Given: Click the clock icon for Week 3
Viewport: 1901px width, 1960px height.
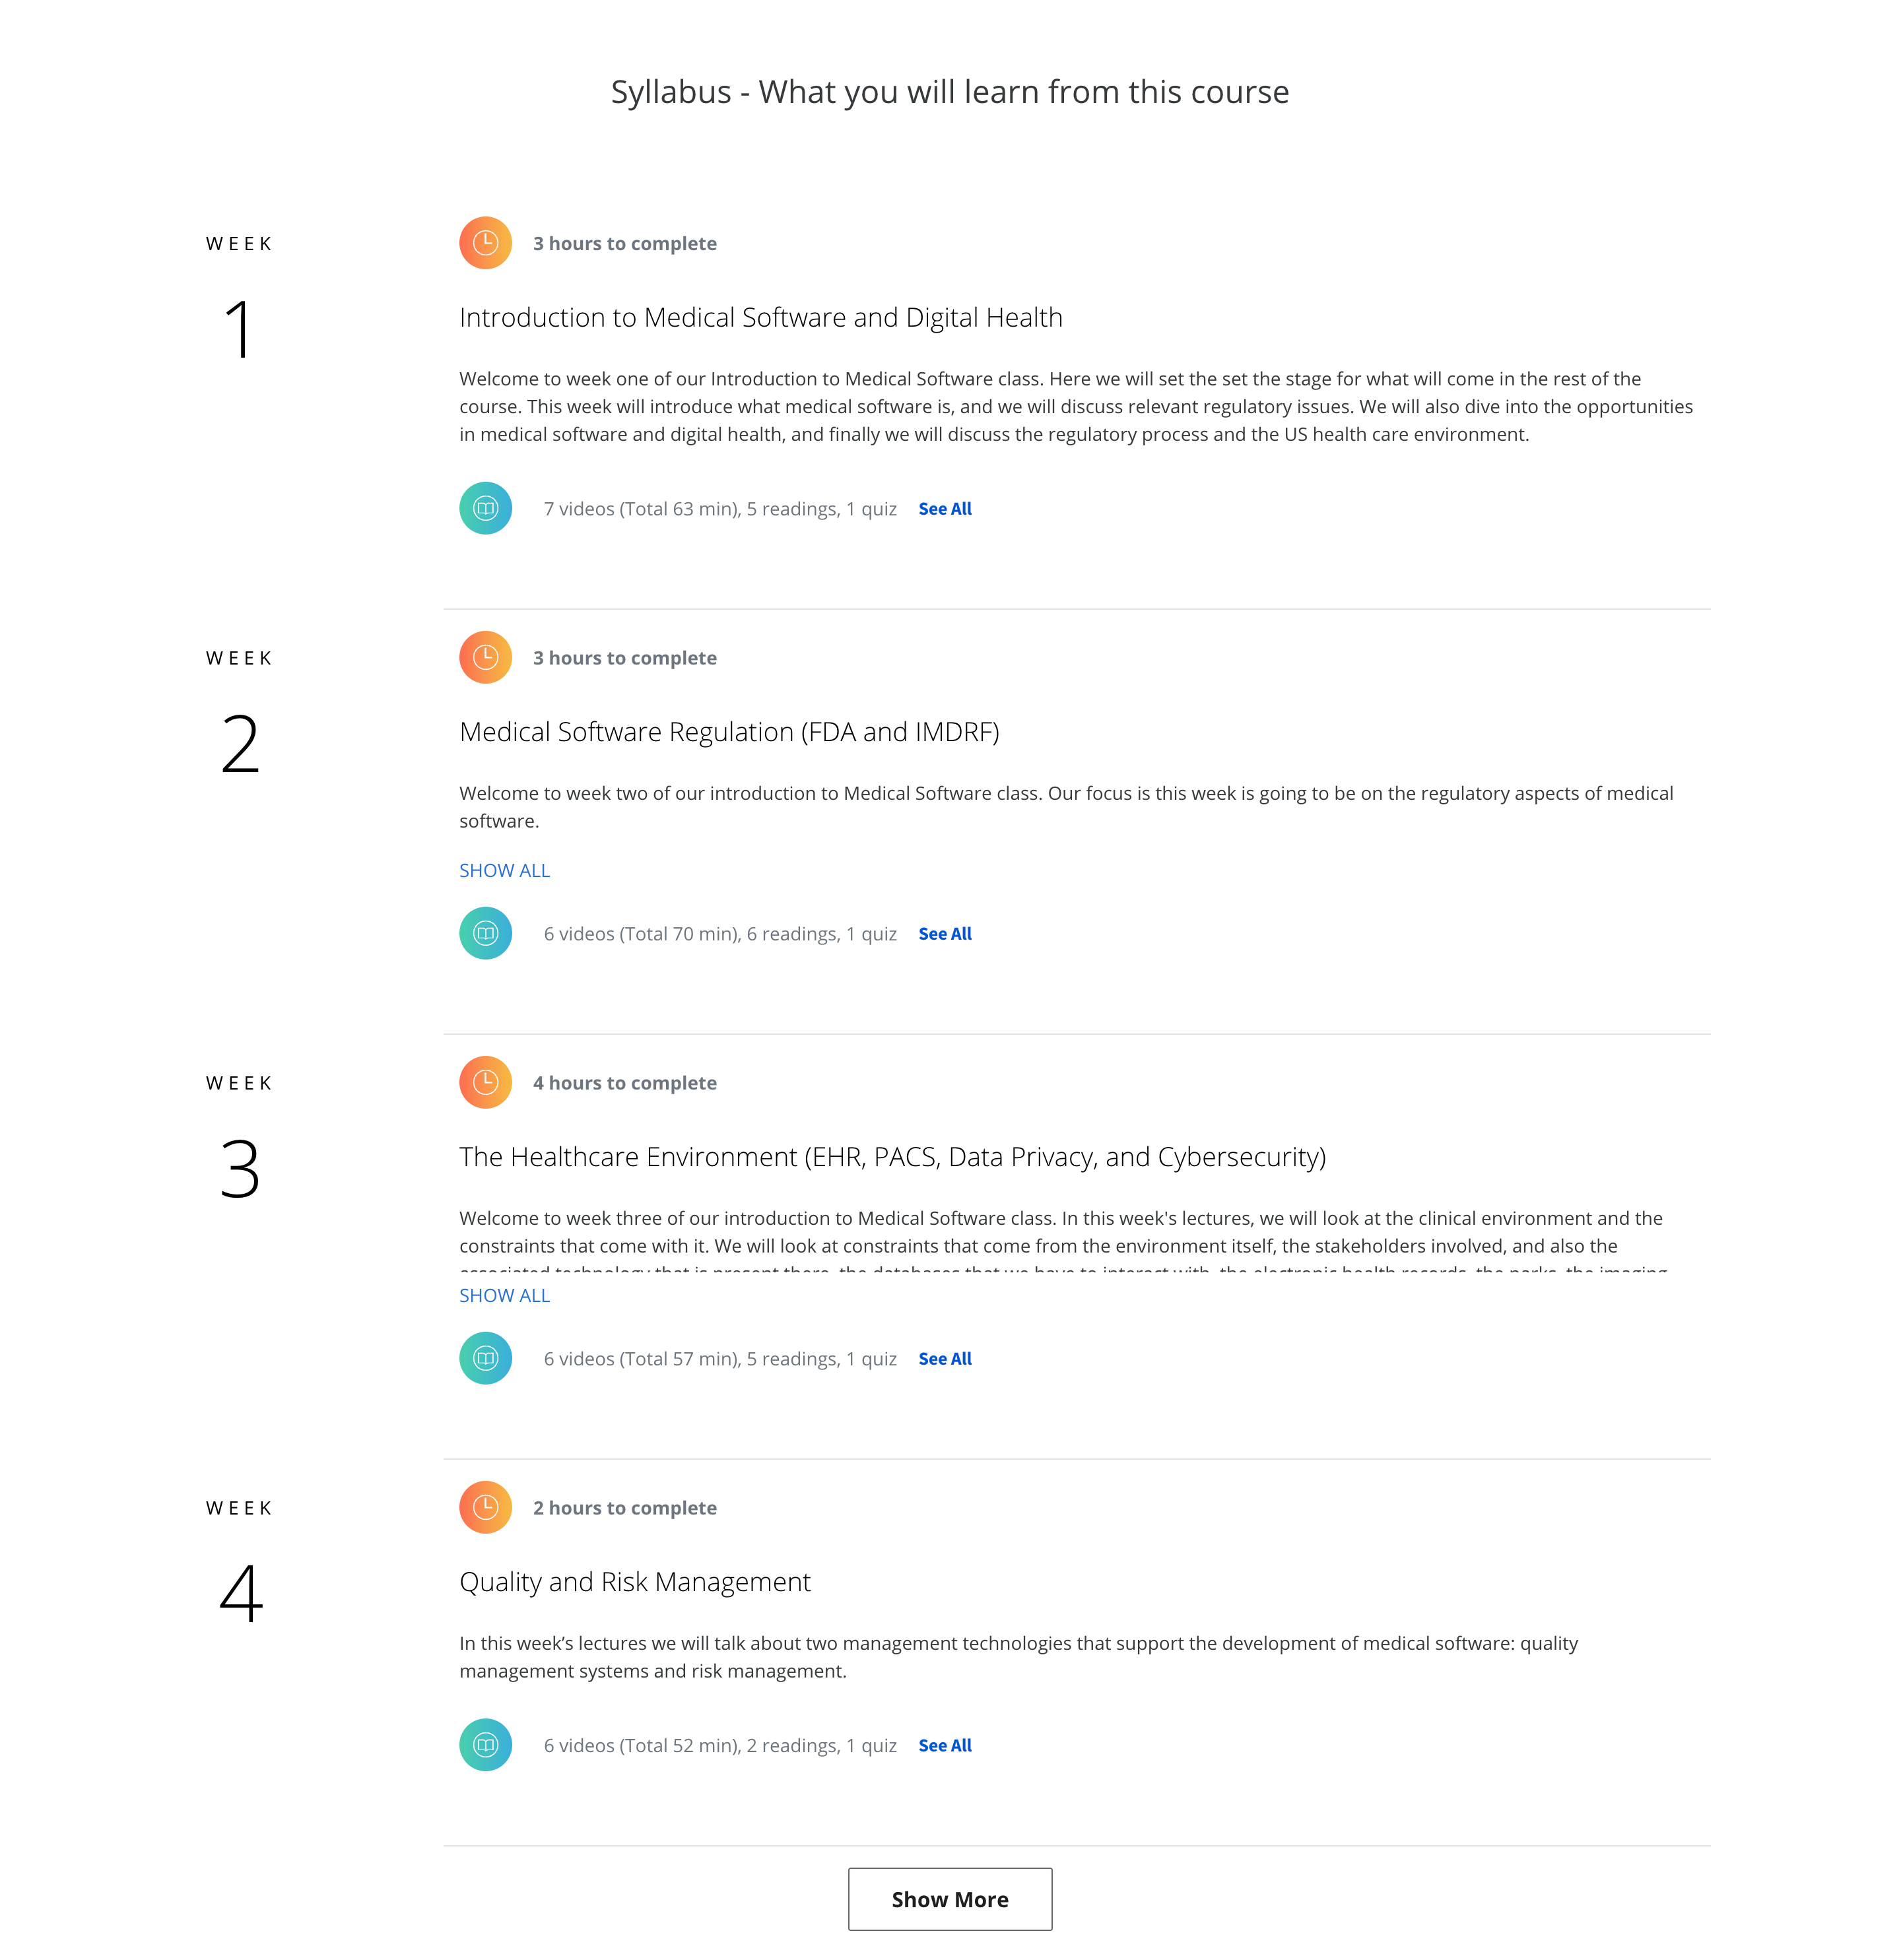Looking at the screenshot, I should click(x=485, y=1082).
